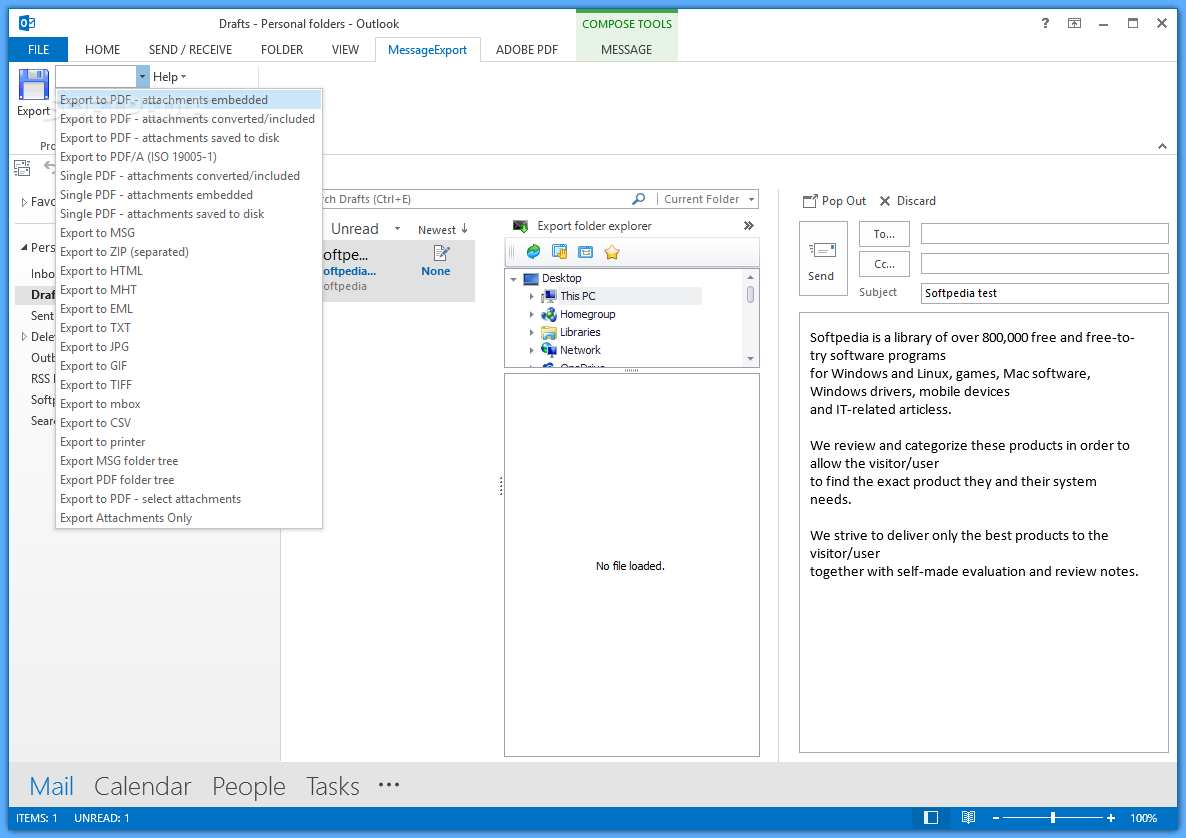1186x838 pixels.
Task: Select the Libraries folder in explorer tree
Action: pyautogui.click(x=579, y=332)
